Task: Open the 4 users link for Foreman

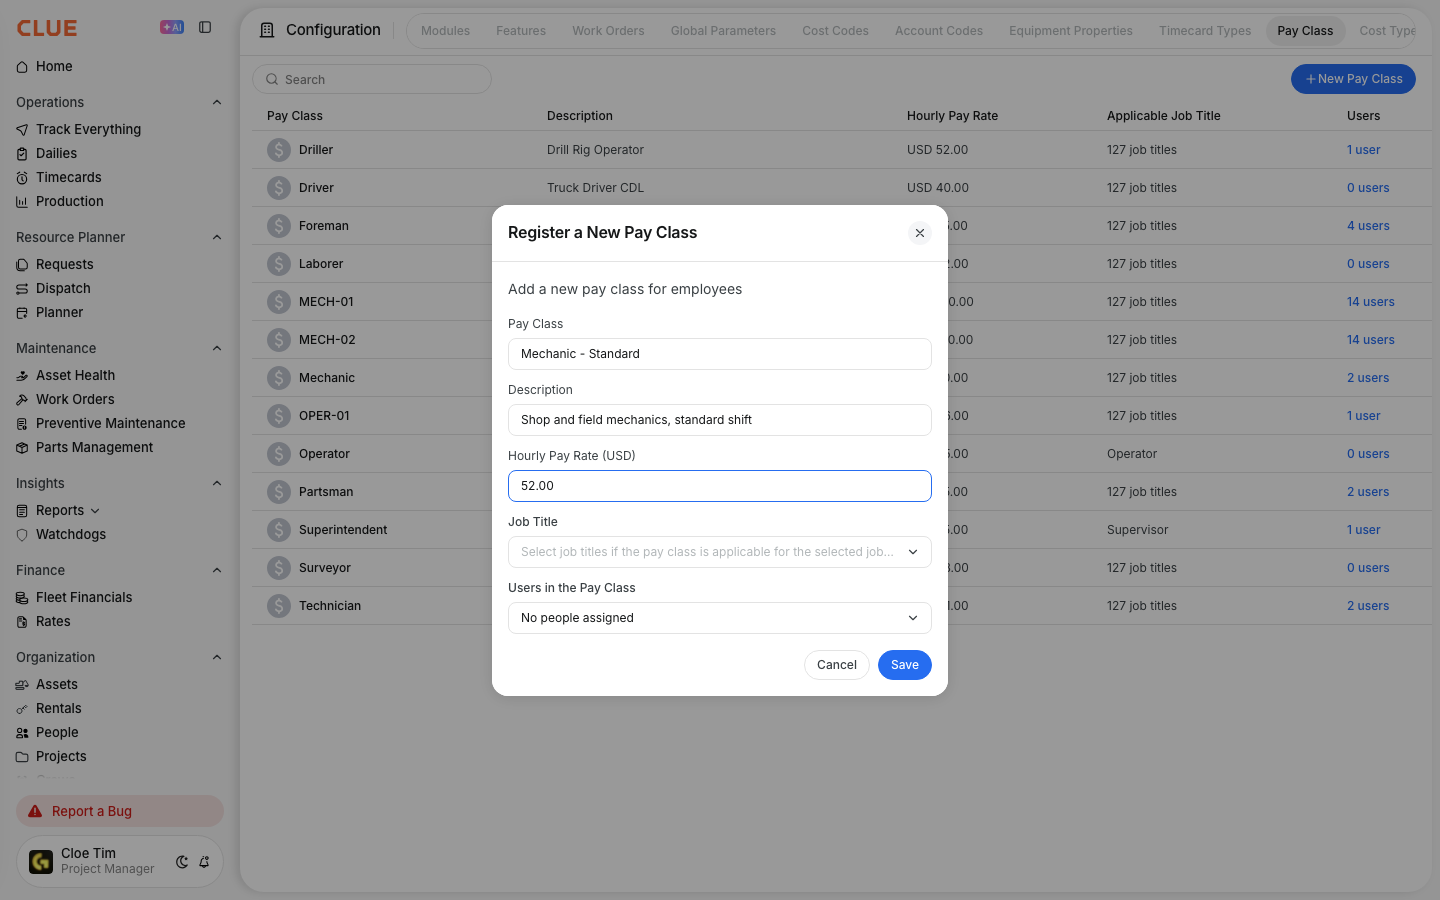Action: coord(1368,226)
